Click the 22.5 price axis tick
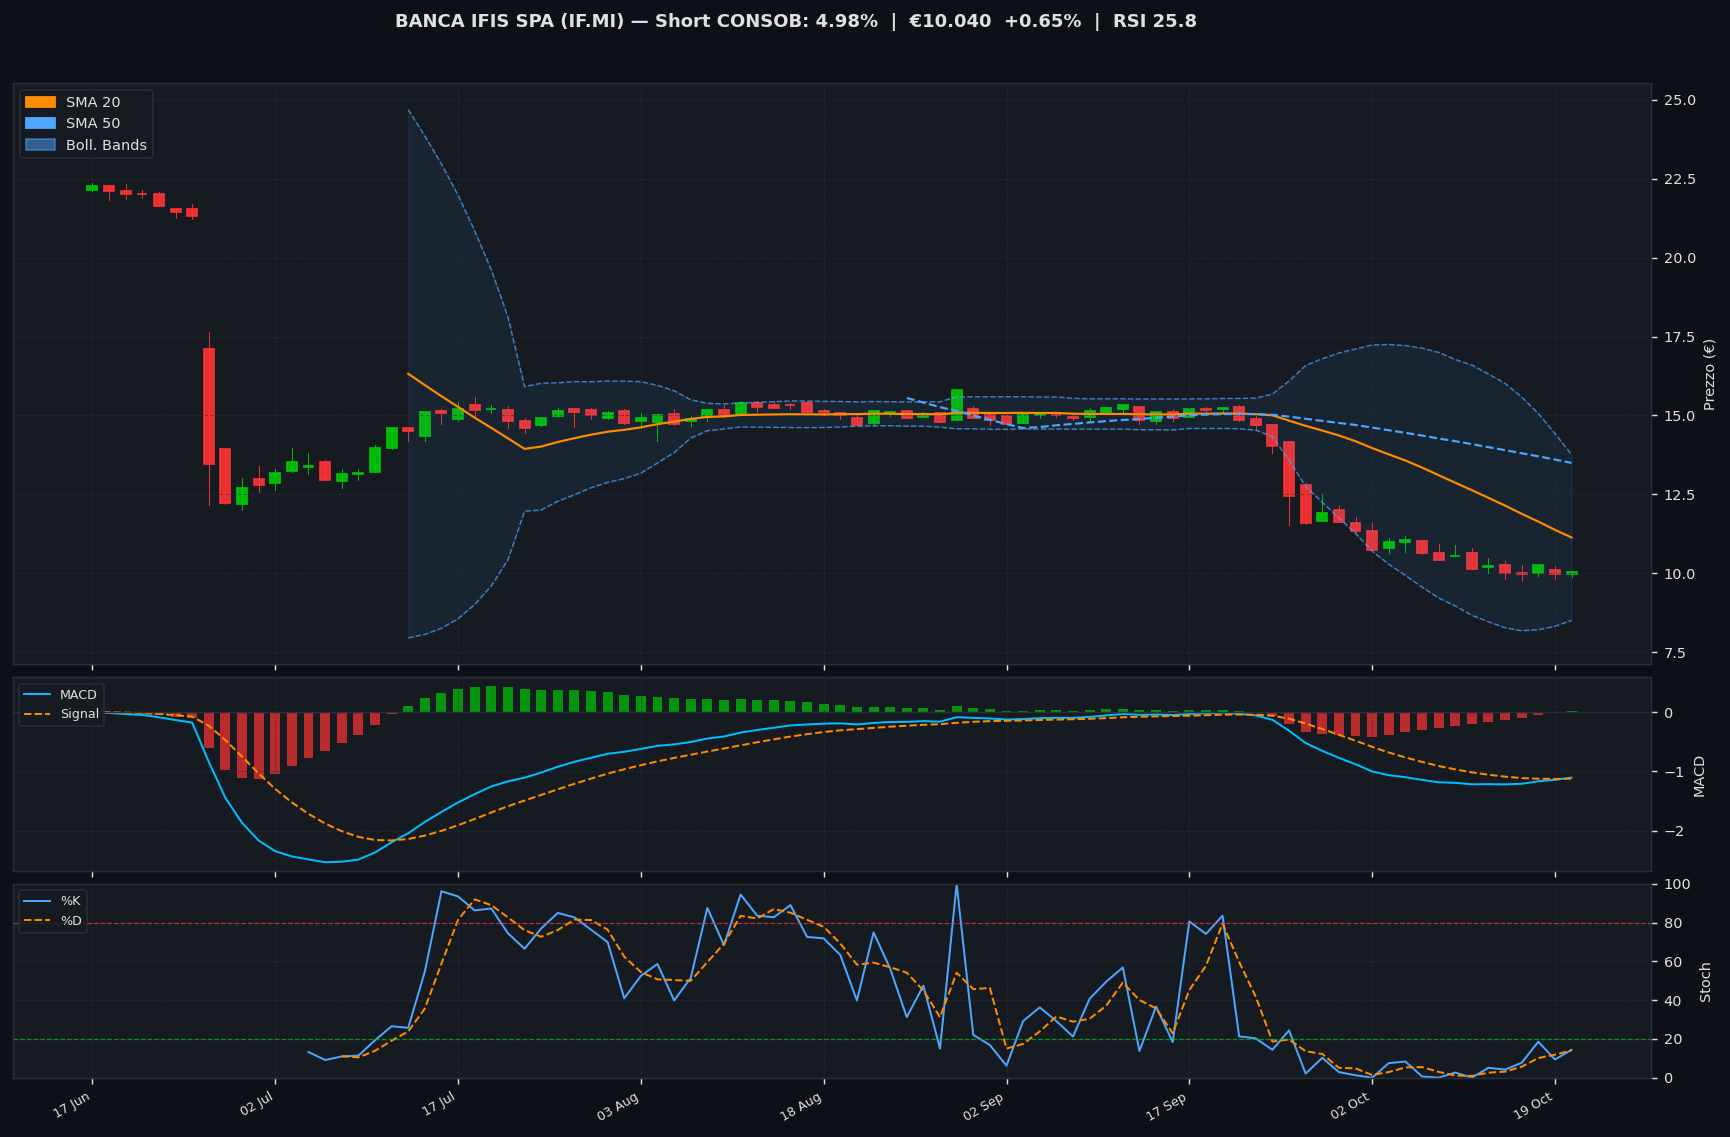This screenshot has width=1730, height=1137. click(1679, 179)
